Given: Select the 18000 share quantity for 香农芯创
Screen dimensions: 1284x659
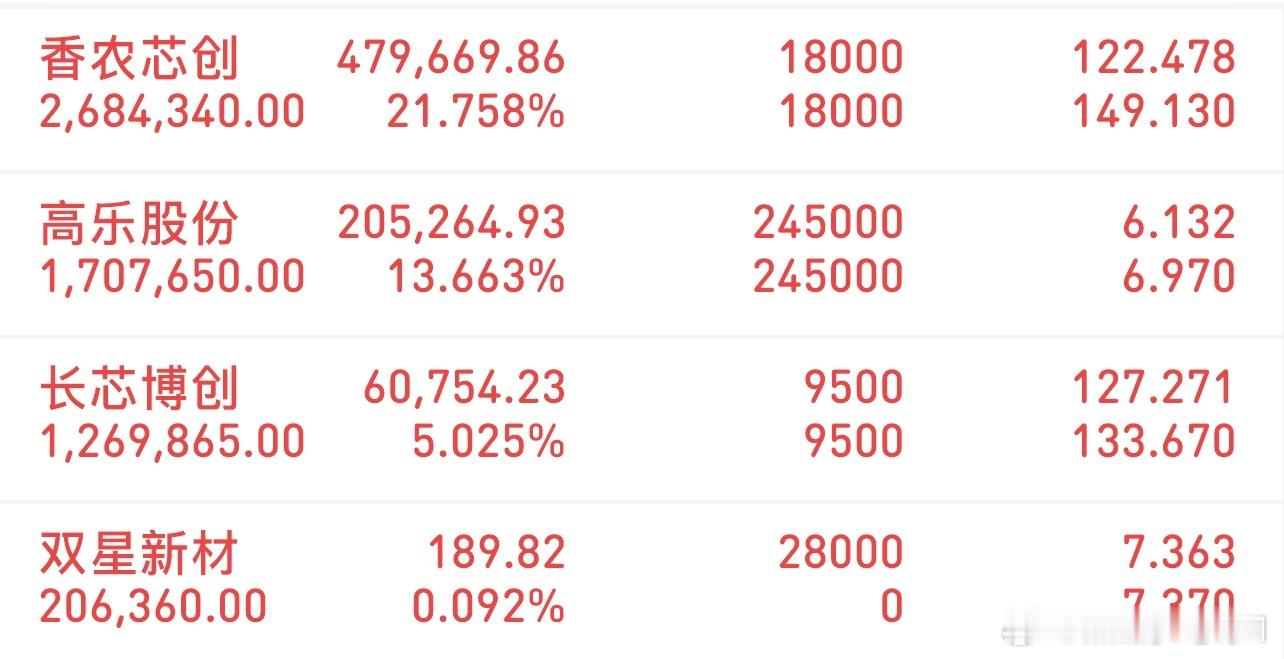Looking at the screenshot, I should 847,58.
